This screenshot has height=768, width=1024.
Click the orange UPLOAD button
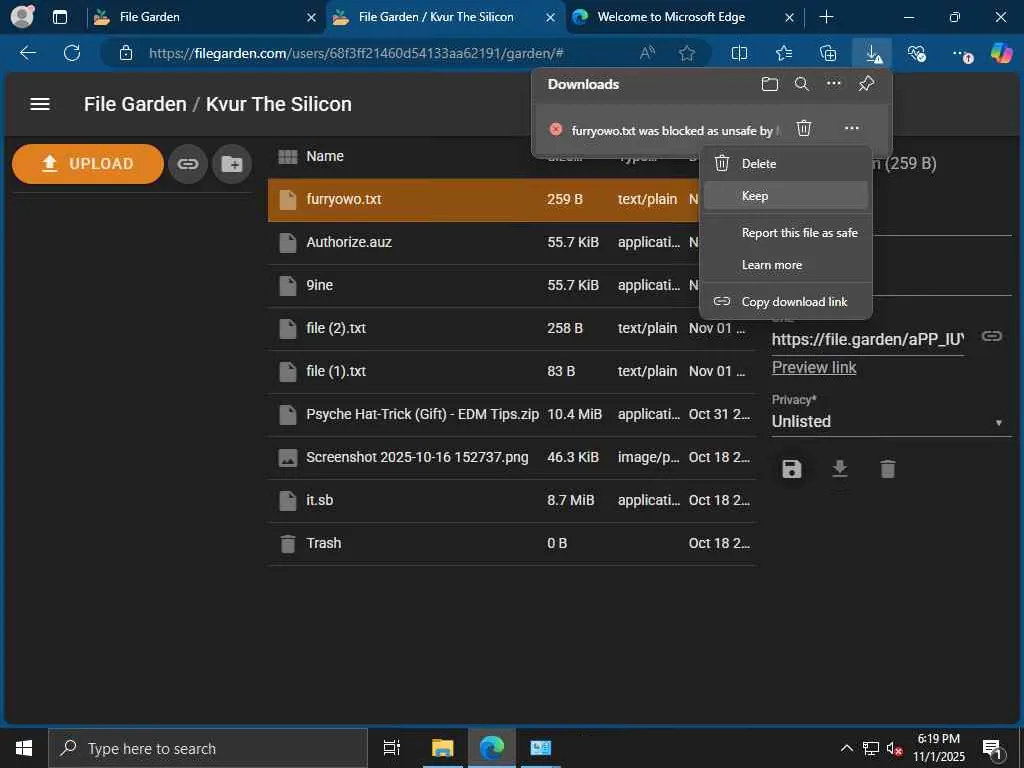(x=88, y=163)
